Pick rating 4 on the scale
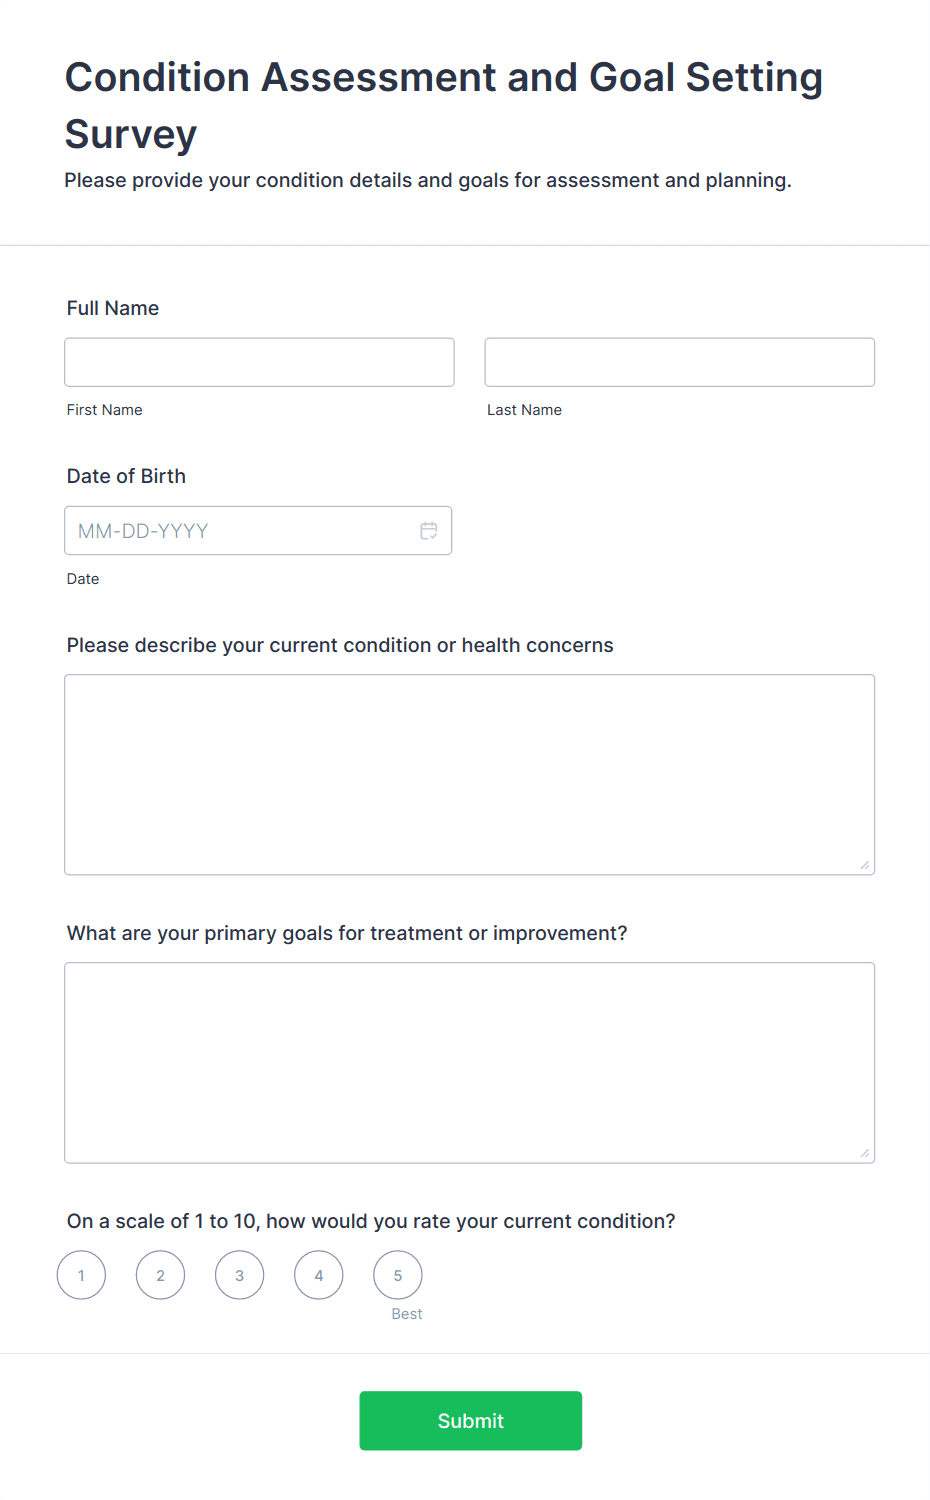Viewport: 930px width, 1500px height. pos(319,1275)
